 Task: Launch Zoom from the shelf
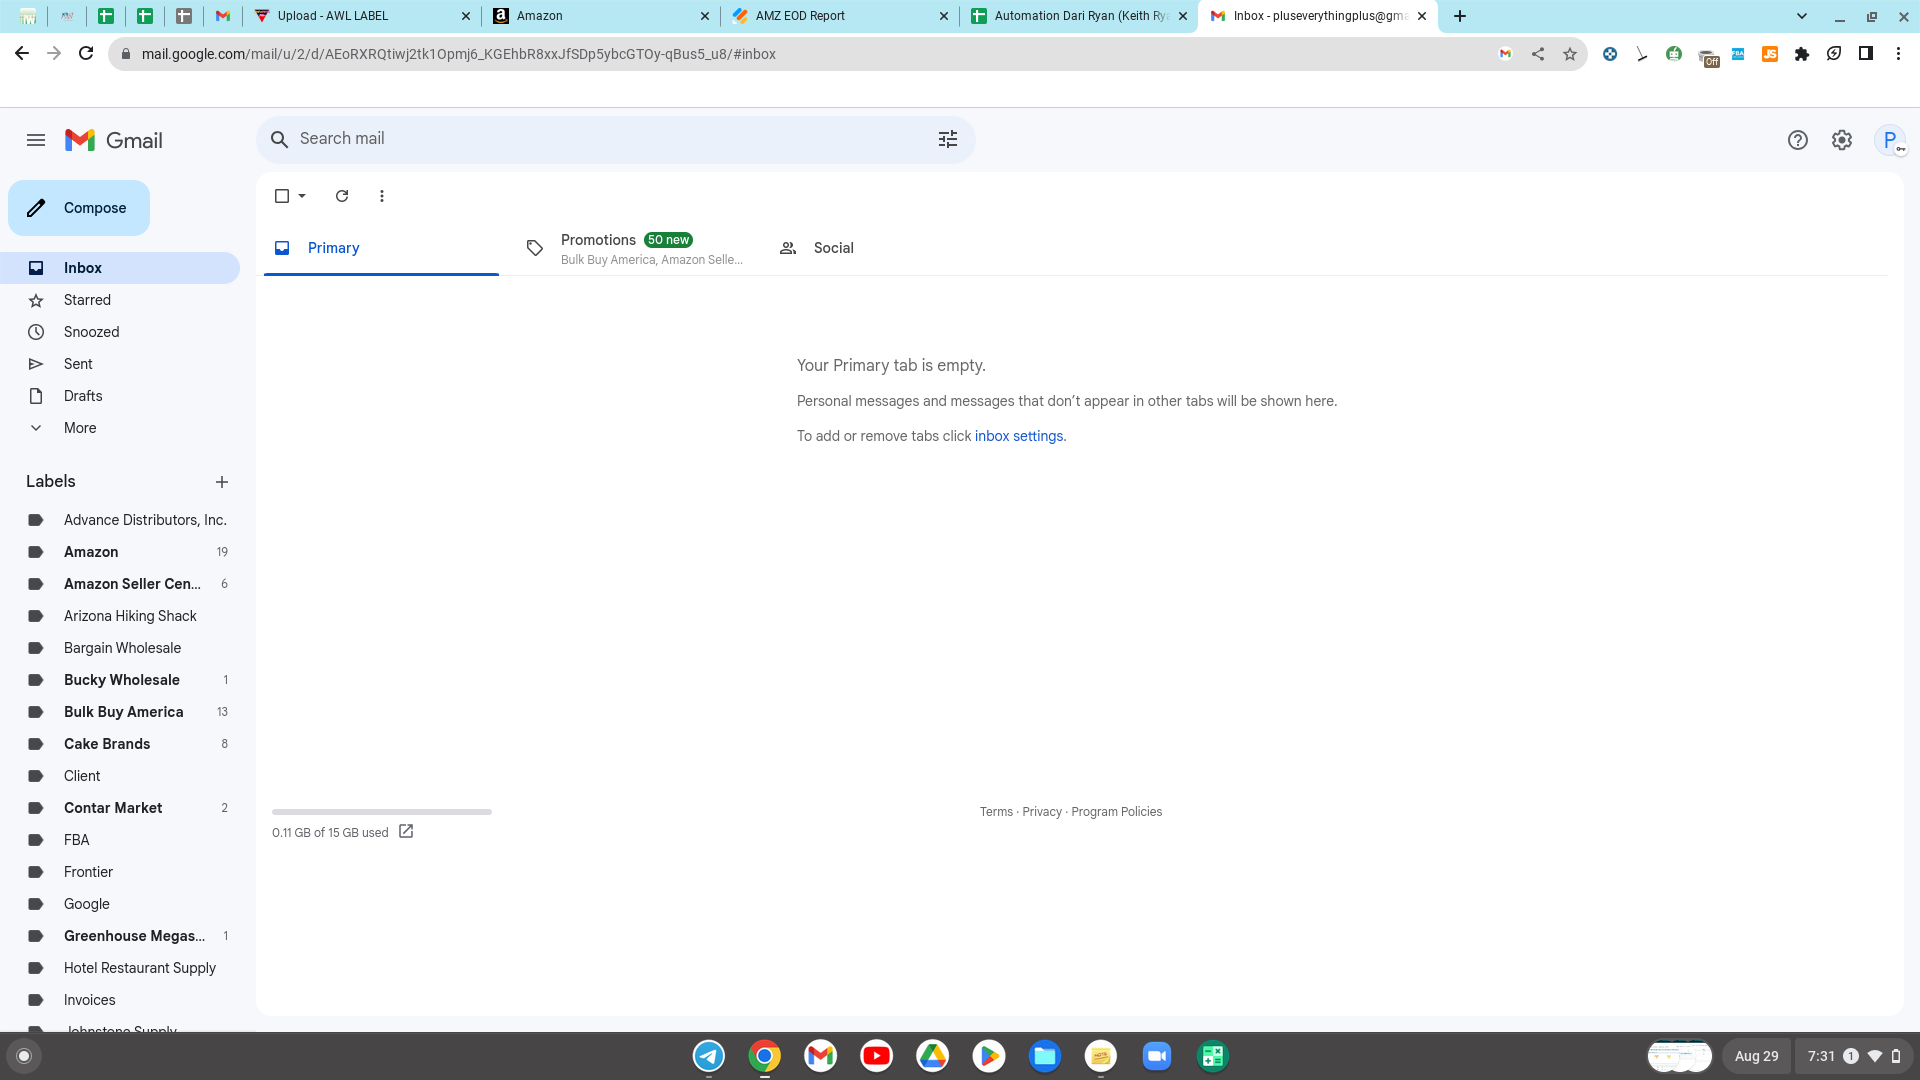pos(1157,1056)
